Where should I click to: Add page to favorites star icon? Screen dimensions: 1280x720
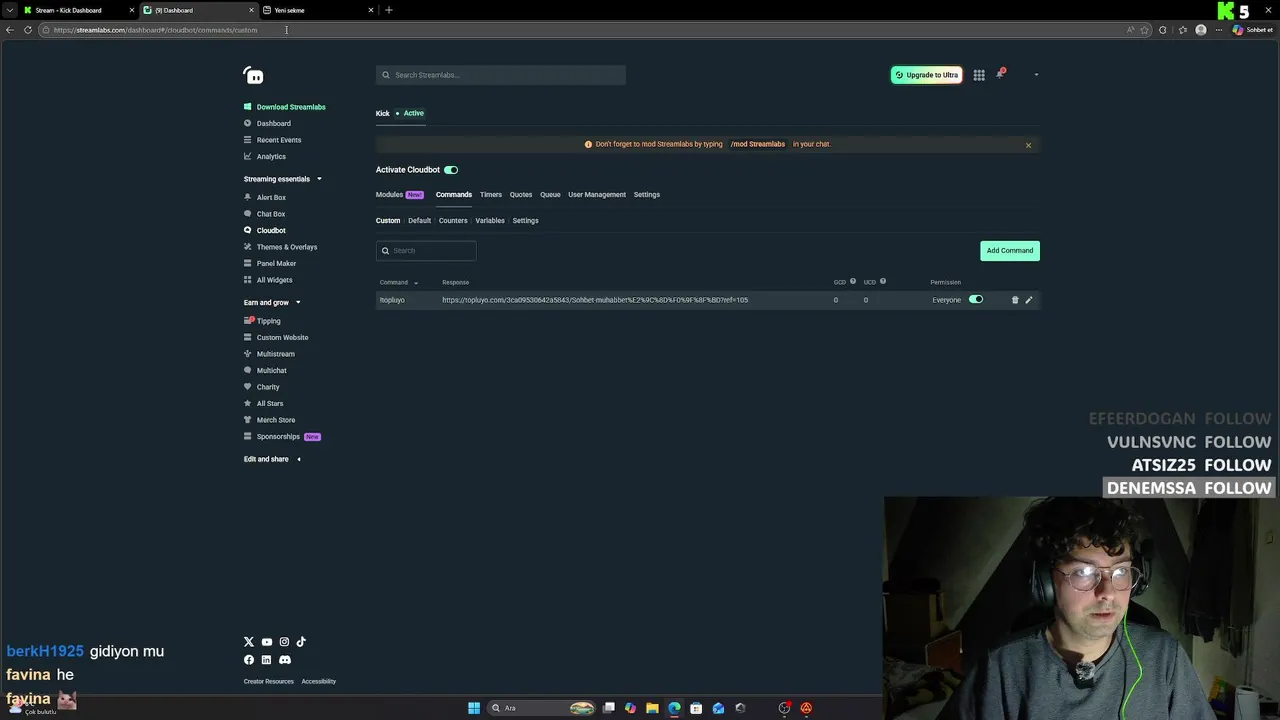1145,30
